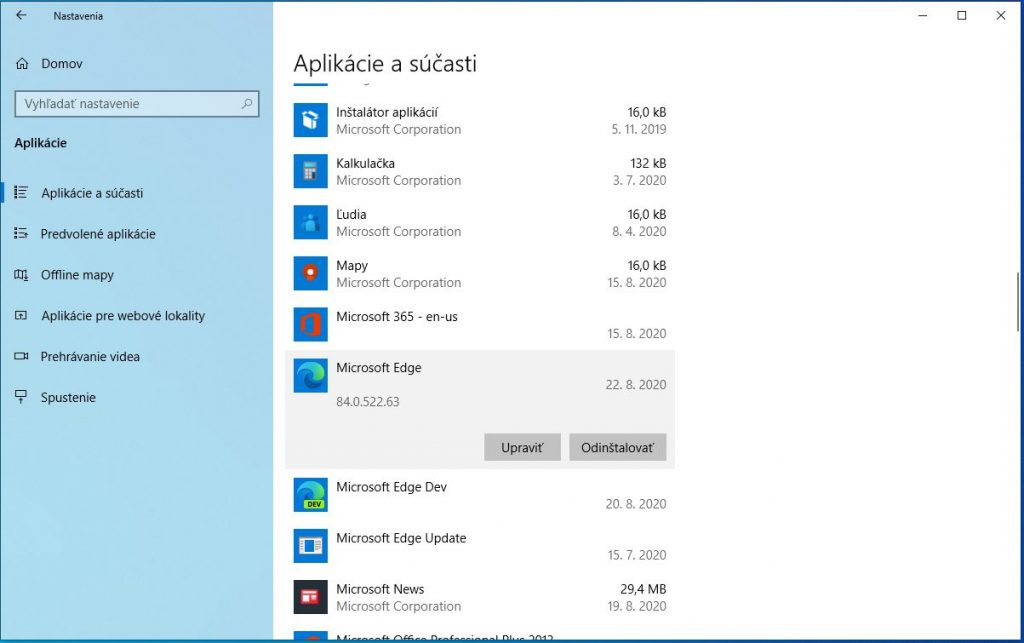Click the Aplikácie a súčasti page heading
Image resolution: width=1024 pixels, height=643 pixels.
pos(385,63)
